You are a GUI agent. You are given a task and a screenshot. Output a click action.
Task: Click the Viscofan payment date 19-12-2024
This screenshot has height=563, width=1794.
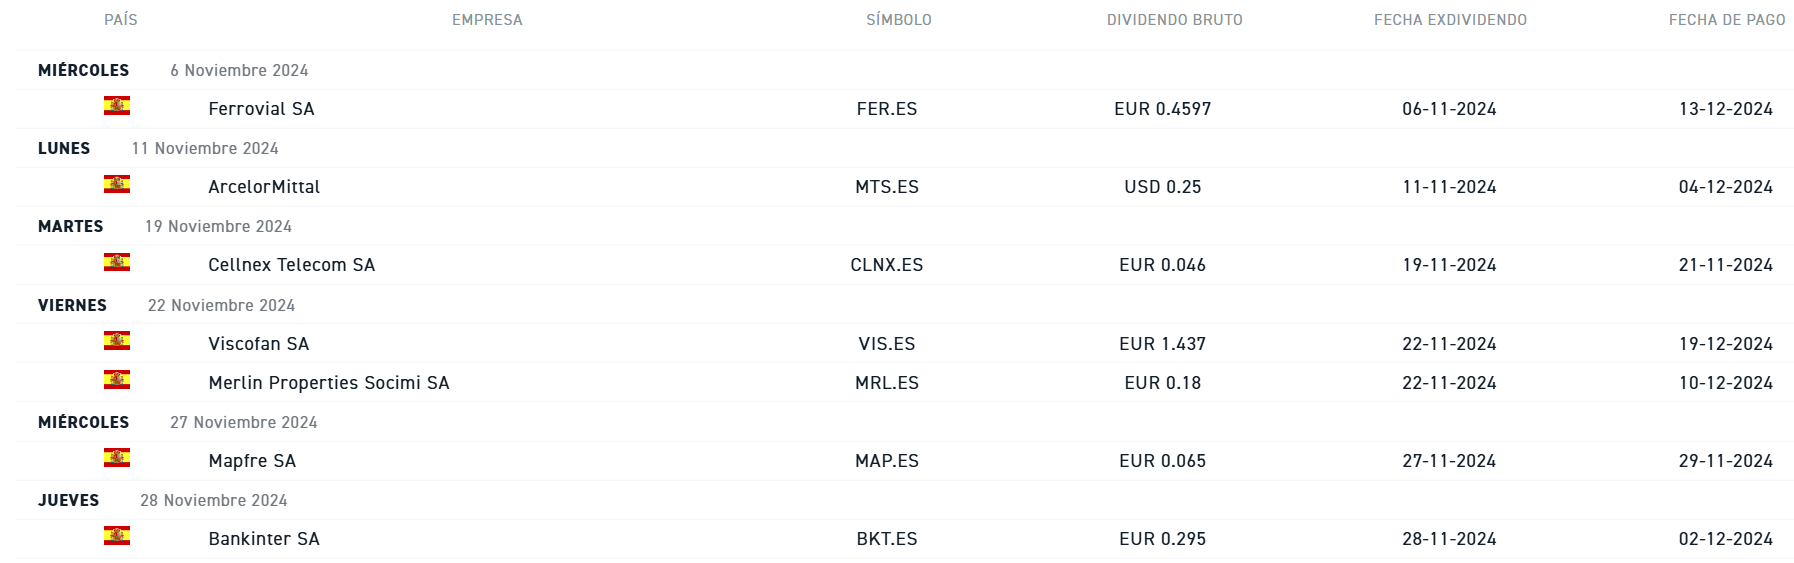click(1725, 344)
